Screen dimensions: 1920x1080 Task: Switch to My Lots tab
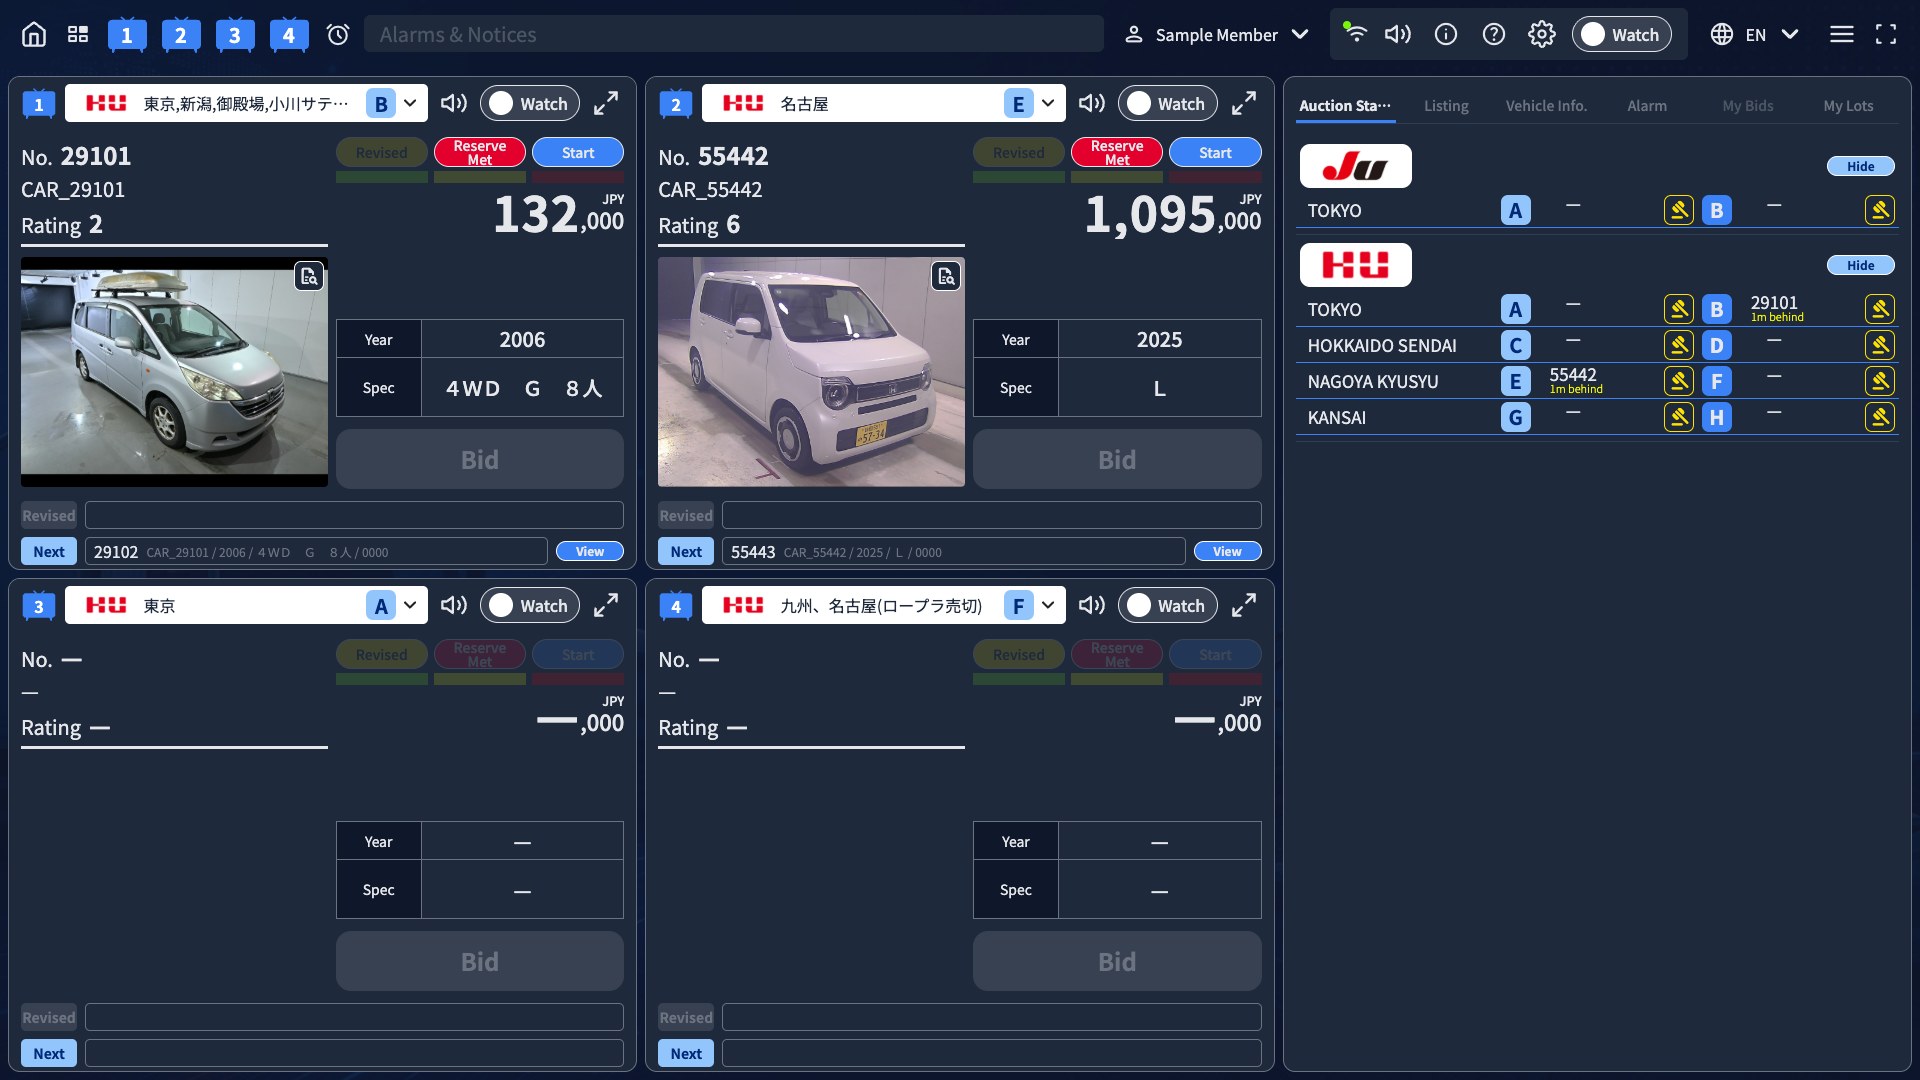coord(1848,105)
